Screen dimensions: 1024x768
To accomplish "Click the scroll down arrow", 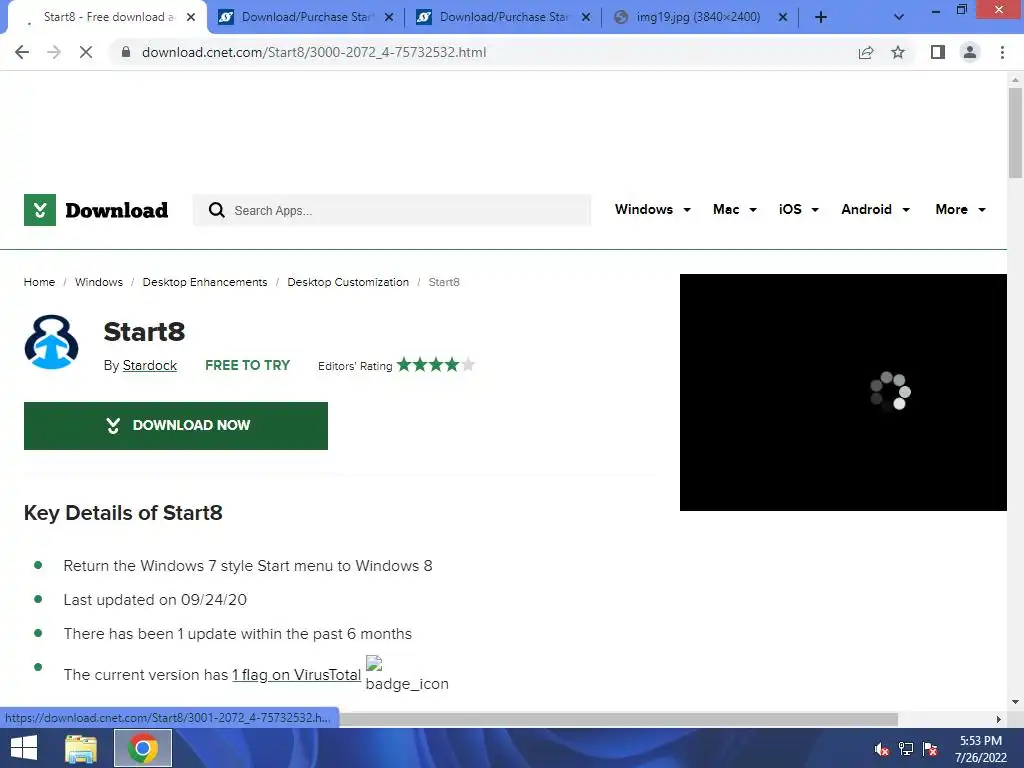I will click(x=1015, y=702).
